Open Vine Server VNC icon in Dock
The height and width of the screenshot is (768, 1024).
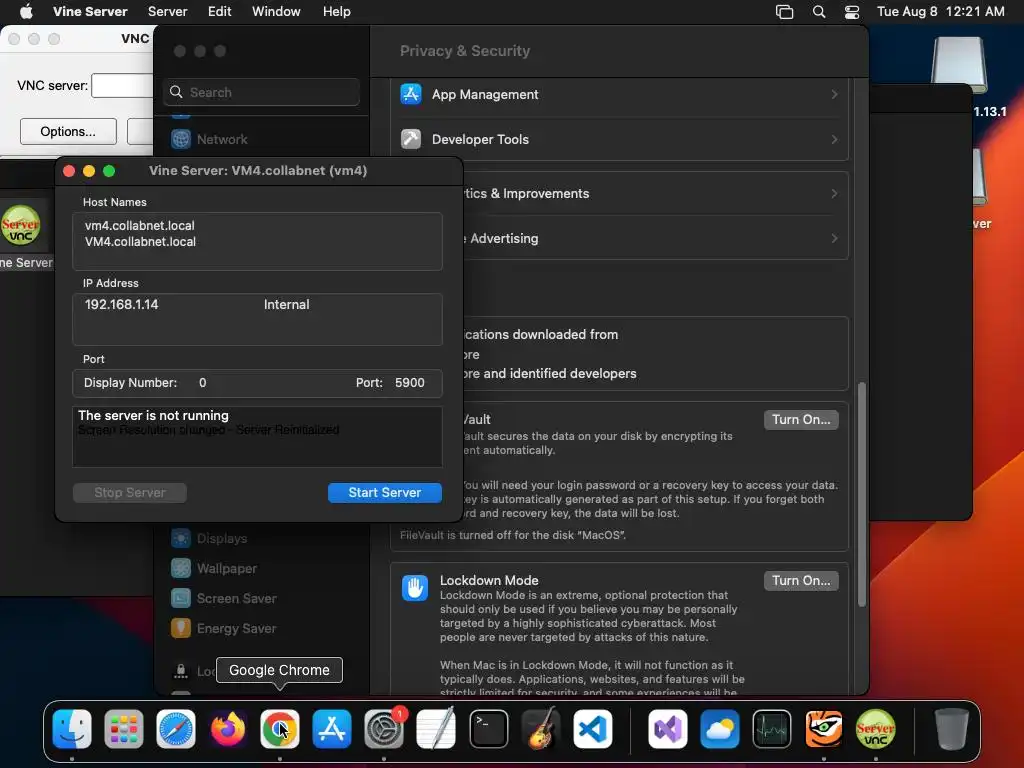(876, 729)
